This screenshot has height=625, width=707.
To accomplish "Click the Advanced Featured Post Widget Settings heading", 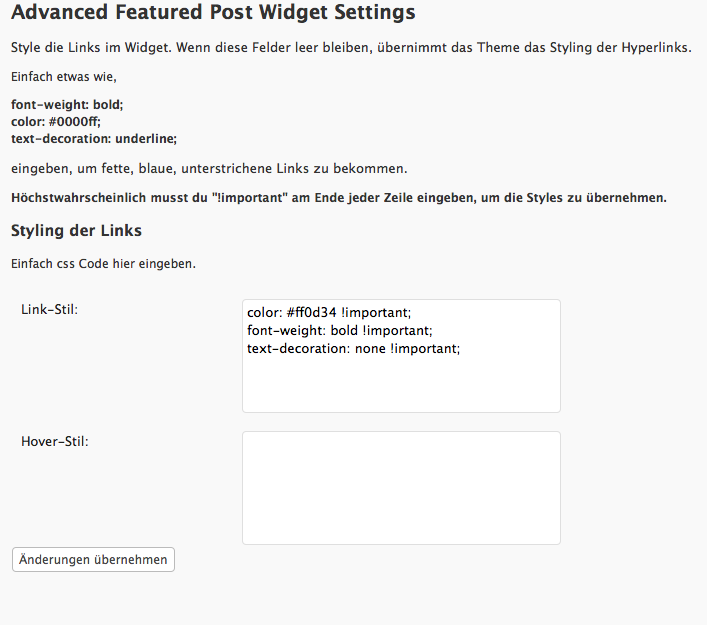I will [x=199, y=14].
